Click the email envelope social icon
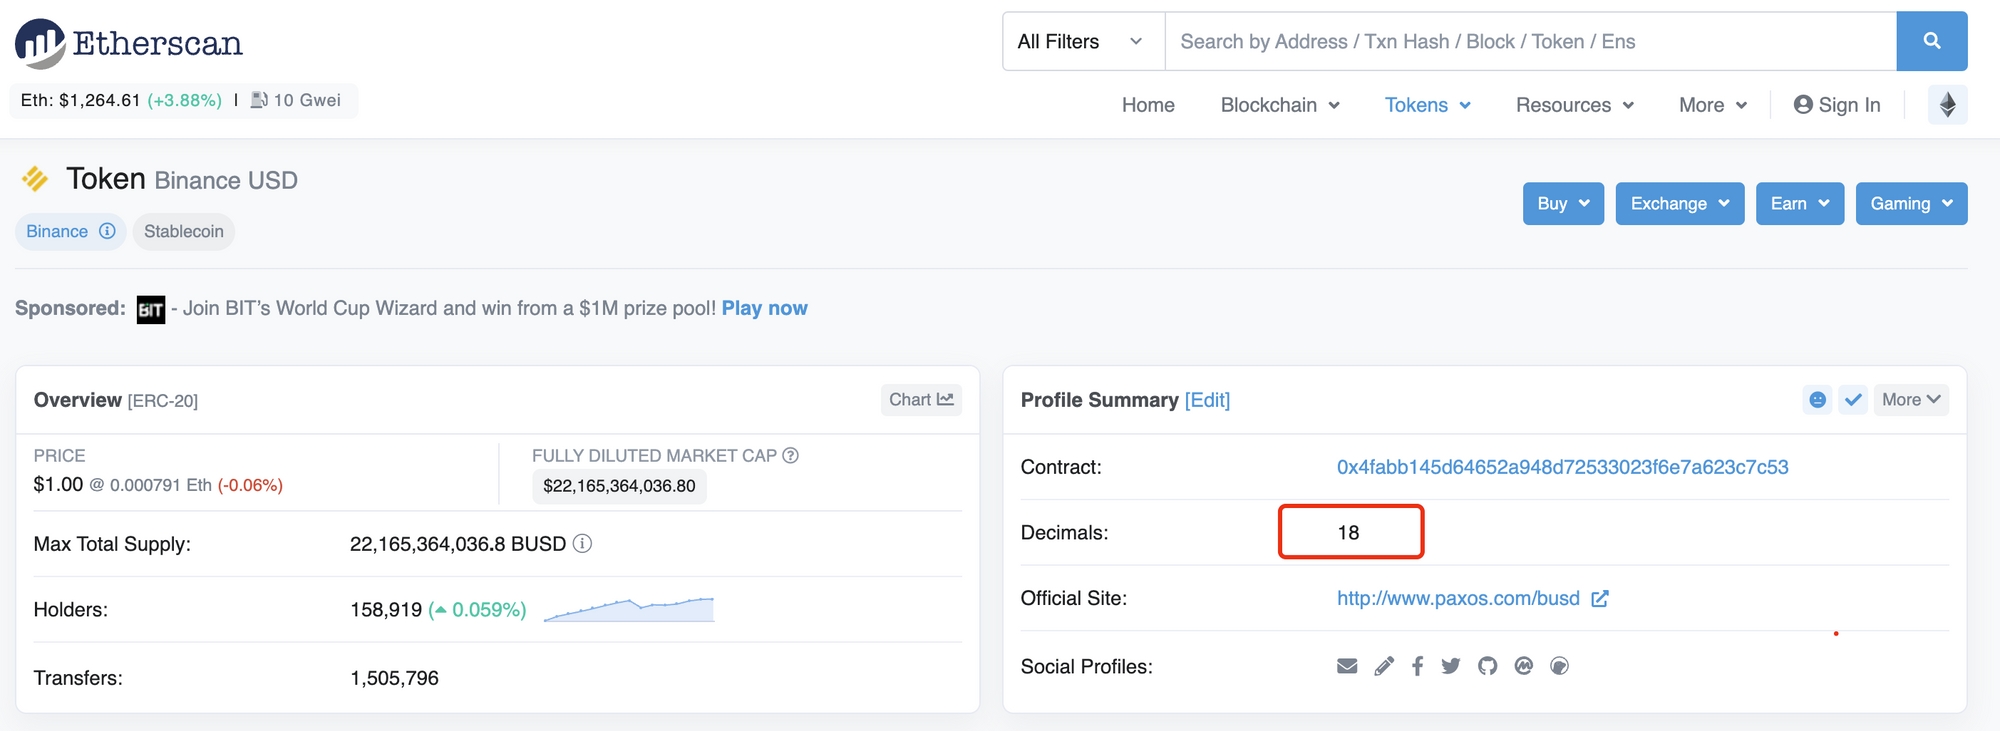 click(x=1347, y=666)
